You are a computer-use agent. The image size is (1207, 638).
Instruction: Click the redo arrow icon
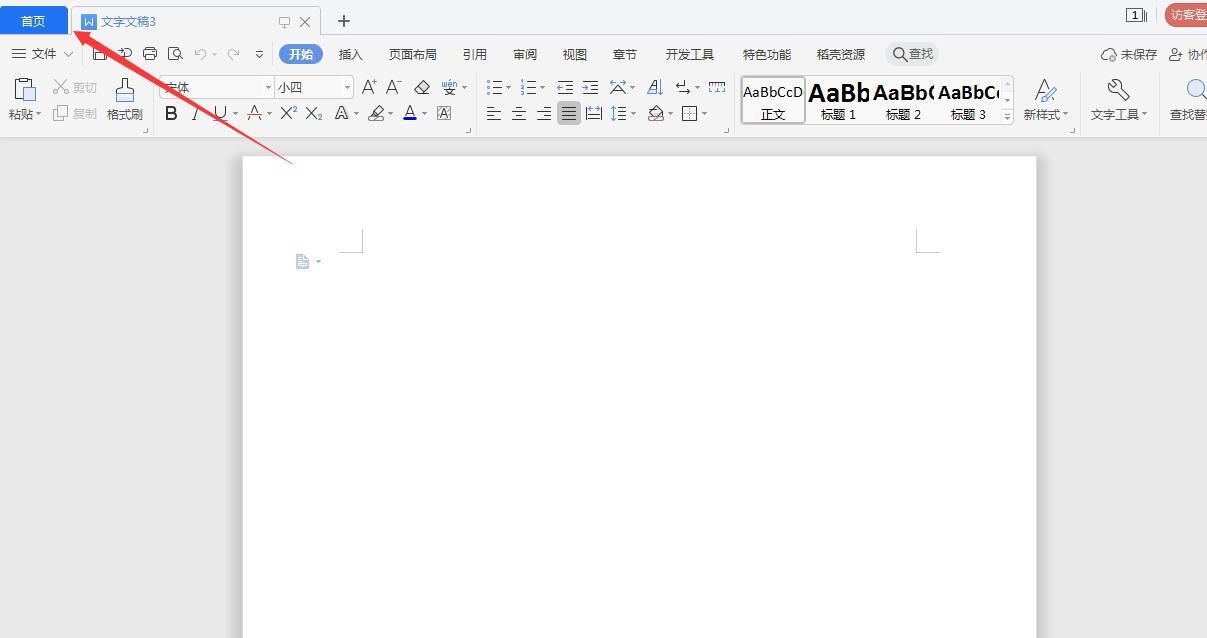point(233,54)
